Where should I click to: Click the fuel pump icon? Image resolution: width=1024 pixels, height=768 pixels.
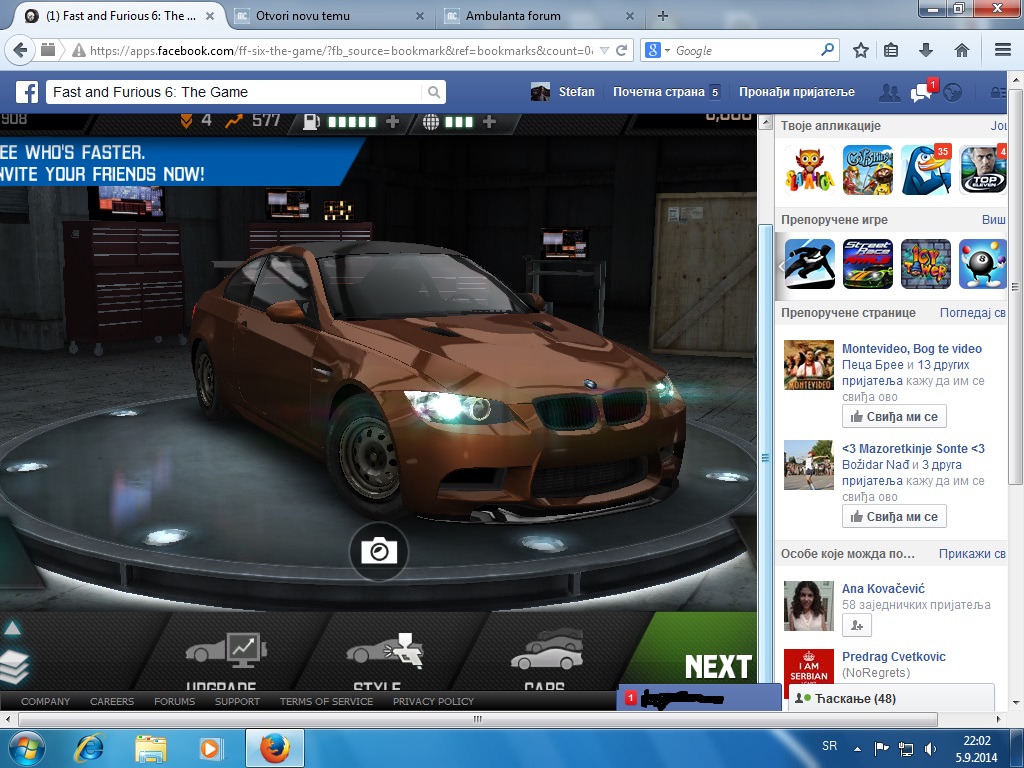coord(312,121)
